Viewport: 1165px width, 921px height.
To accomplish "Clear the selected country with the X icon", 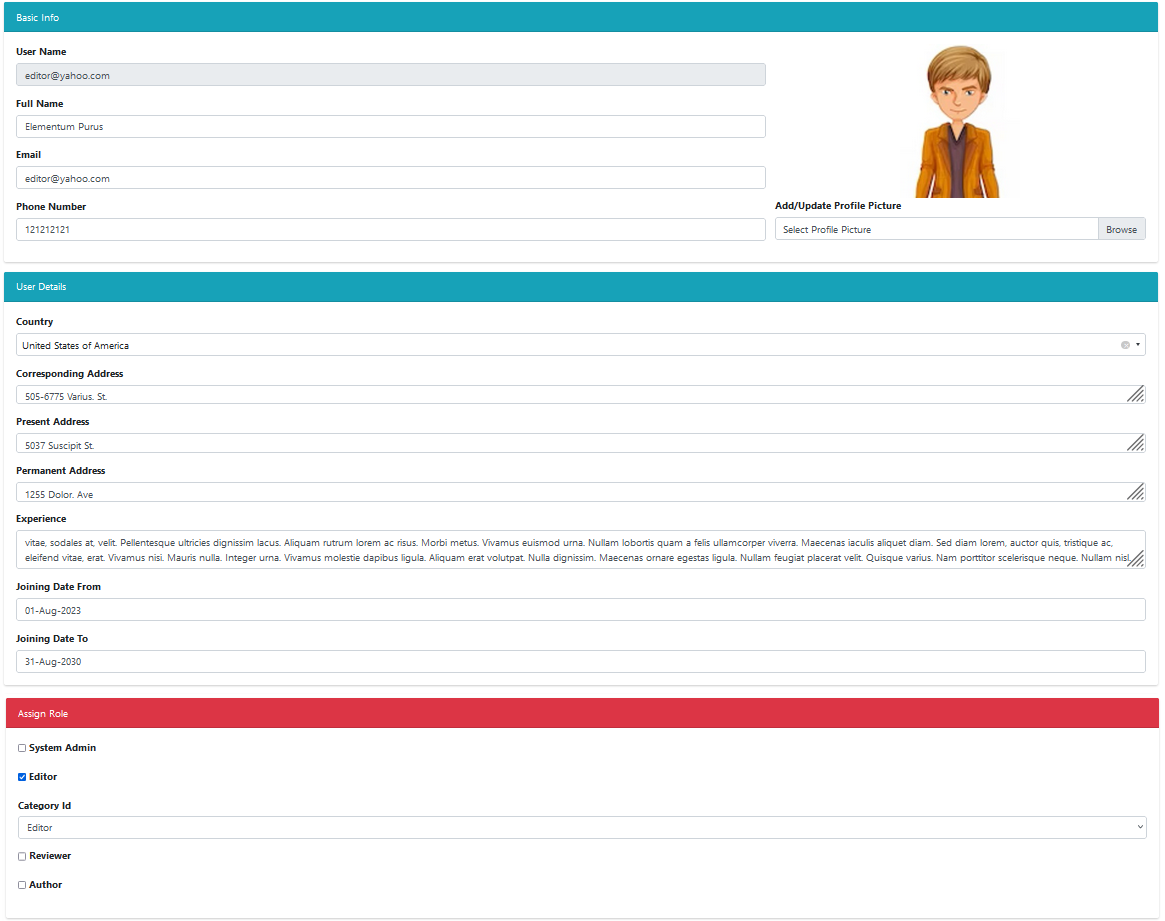I will [1124, 344].
